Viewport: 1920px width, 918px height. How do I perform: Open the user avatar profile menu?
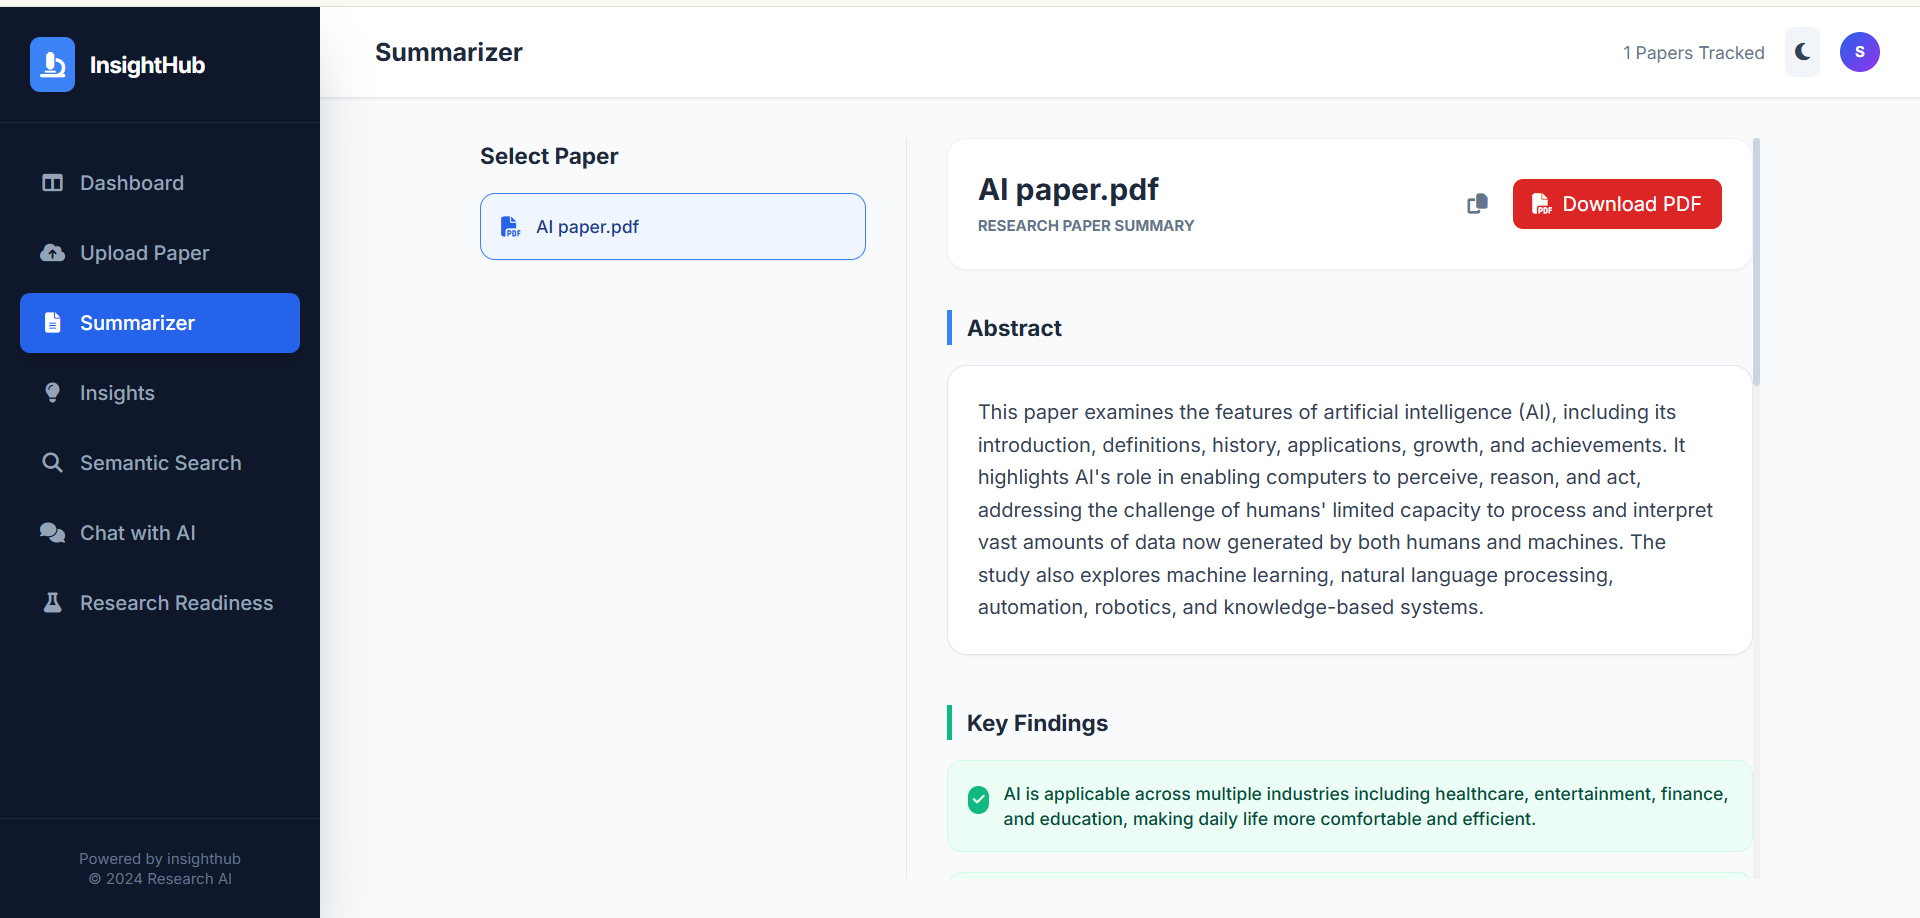coord(1860,52)
